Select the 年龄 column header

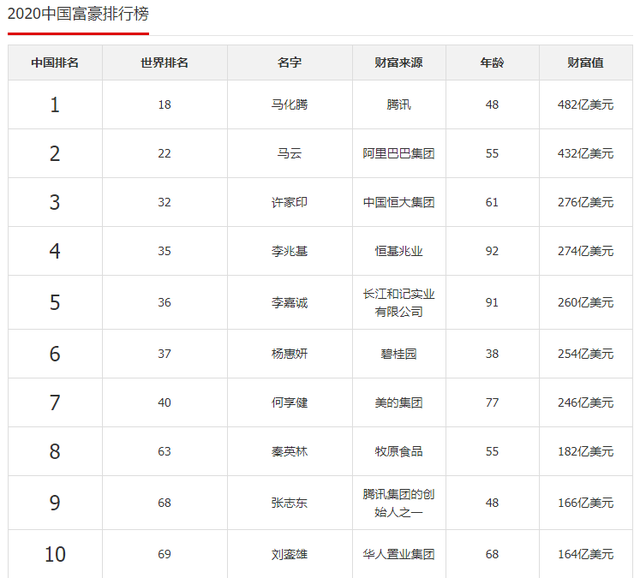pyautogui.click(x=492, y=62)
